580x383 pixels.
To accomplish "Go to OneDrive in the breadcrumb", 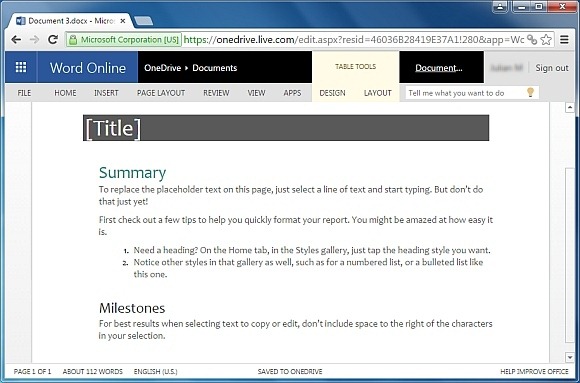I will (x=162, y=68).
